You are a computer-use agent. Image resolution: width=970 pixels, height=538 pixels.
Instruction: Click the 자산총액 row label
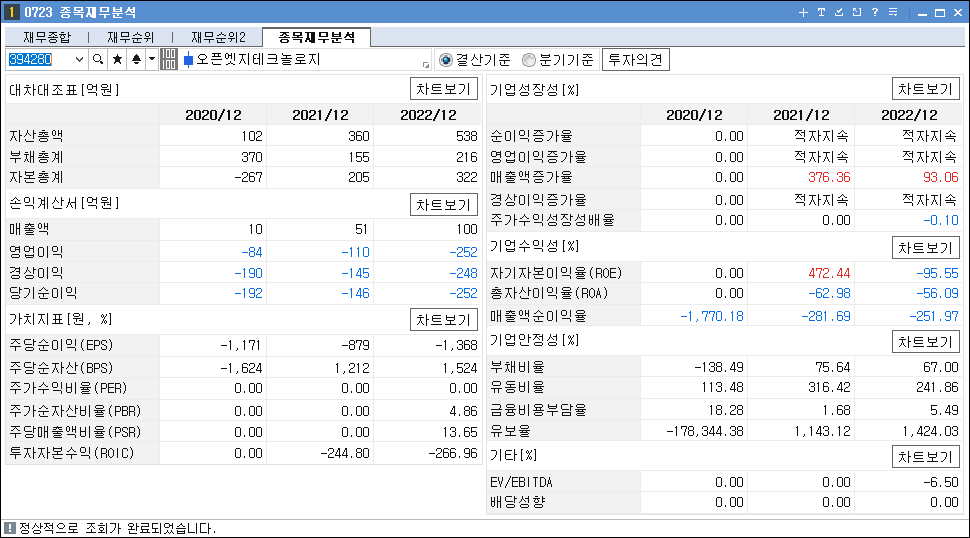36,136
